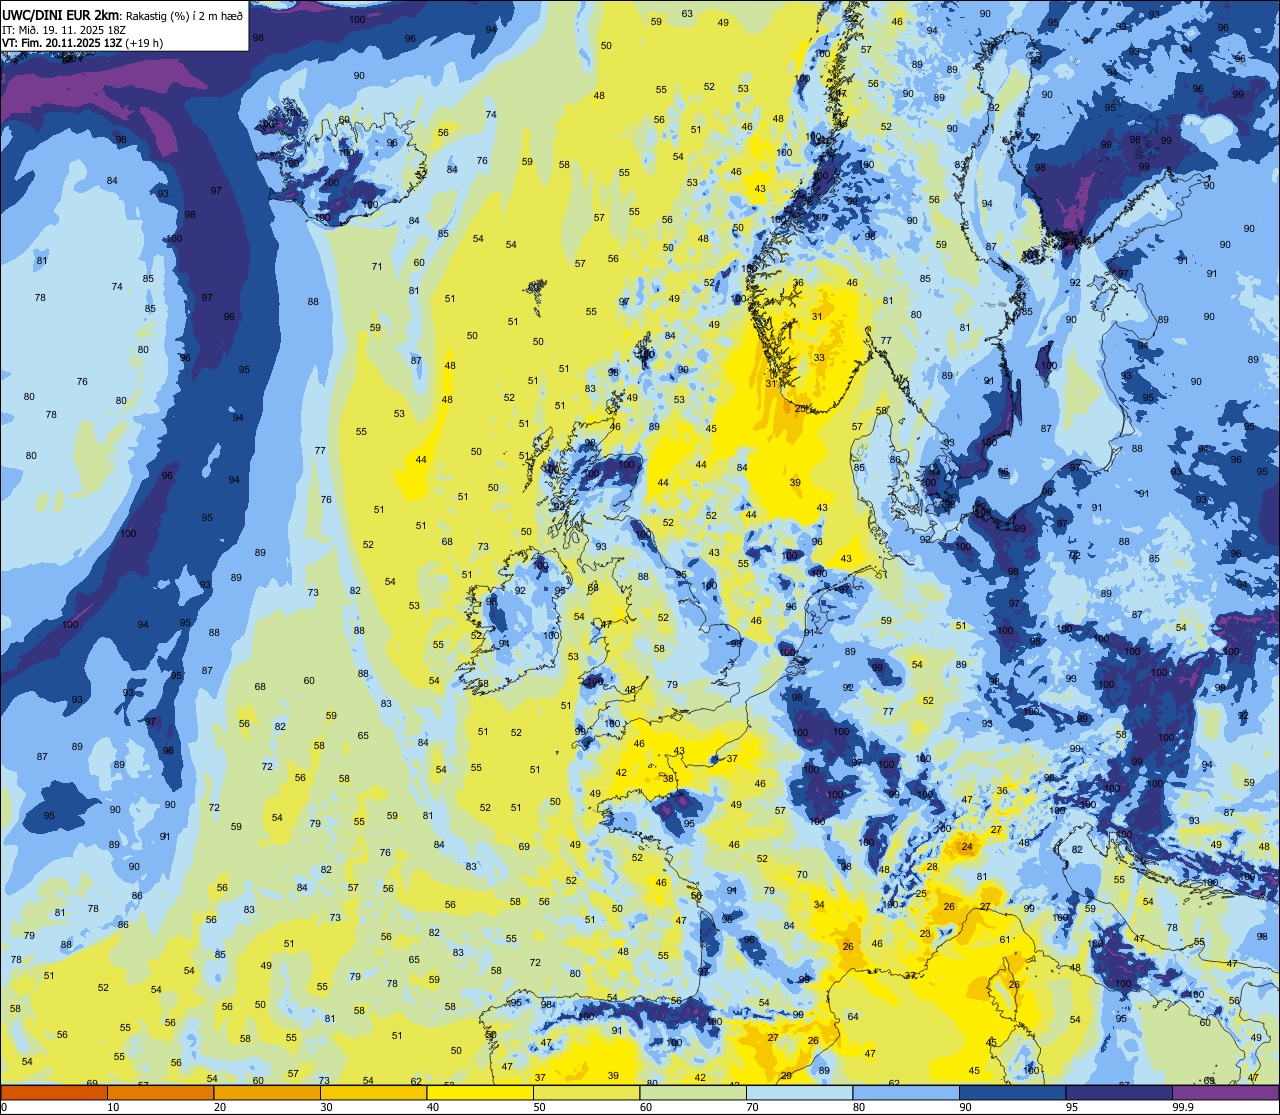1280x1115 pixels.
Task: Click the 30–40 amber legend segment
Action: click(x=373, y=1092)
